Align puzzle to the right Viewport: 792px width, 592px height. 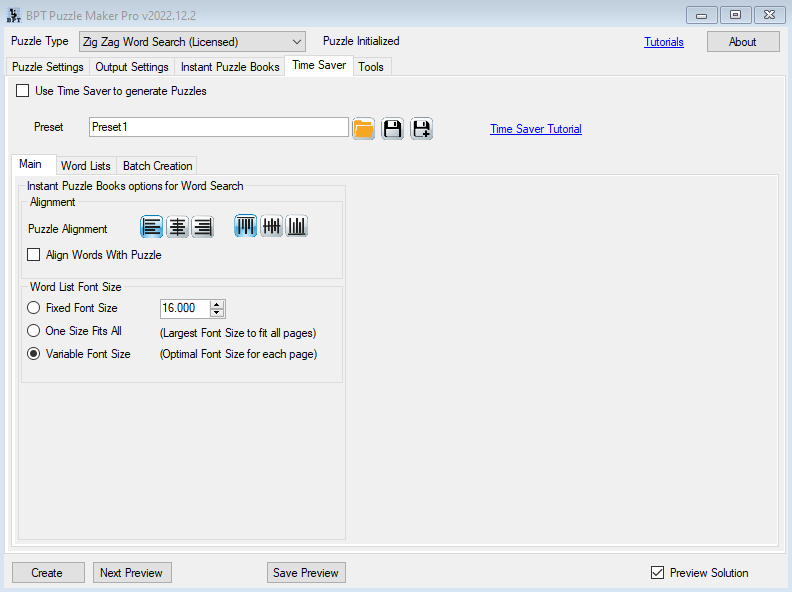coord(203,227)
